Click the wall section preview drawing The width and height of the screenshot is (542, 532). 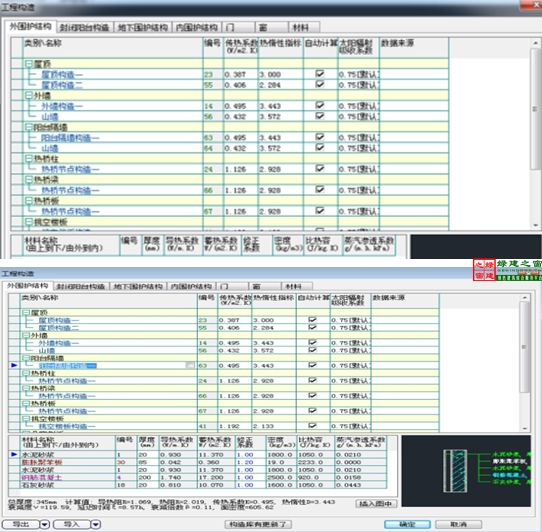click(x=466, y=470)
